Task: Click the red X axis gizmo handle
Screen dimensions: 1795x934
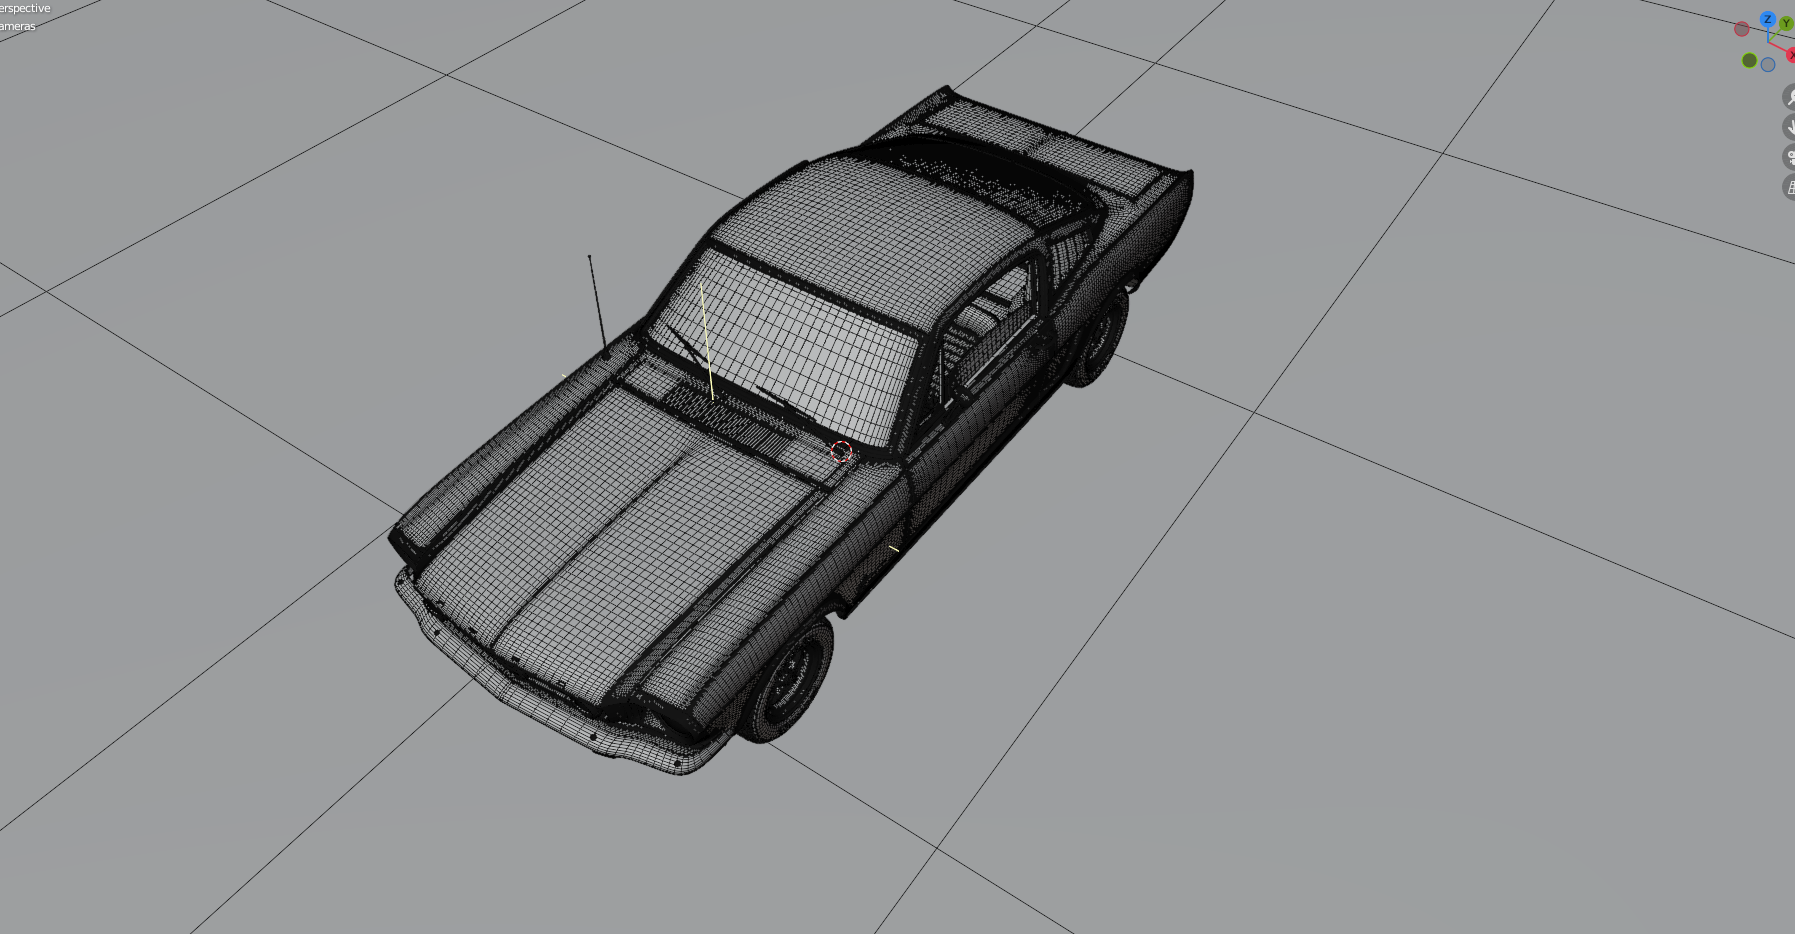Action: 1790,55
